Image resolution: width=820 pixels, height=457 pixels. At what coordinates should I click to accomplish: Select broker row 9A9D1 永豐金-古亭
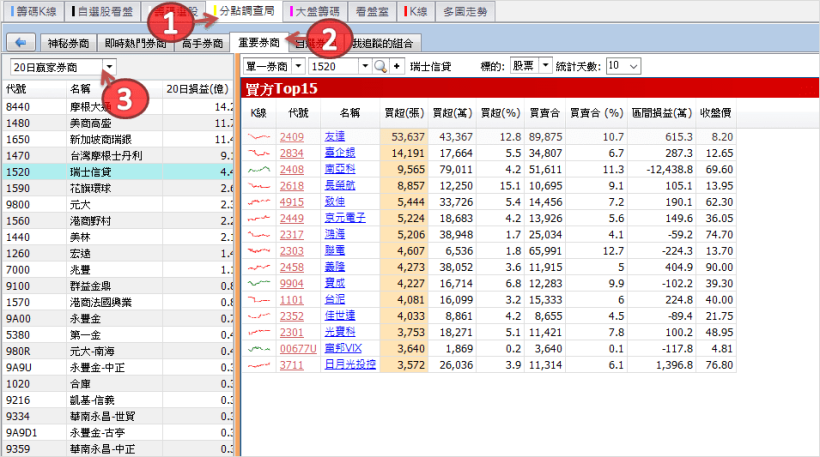[119, 432]
